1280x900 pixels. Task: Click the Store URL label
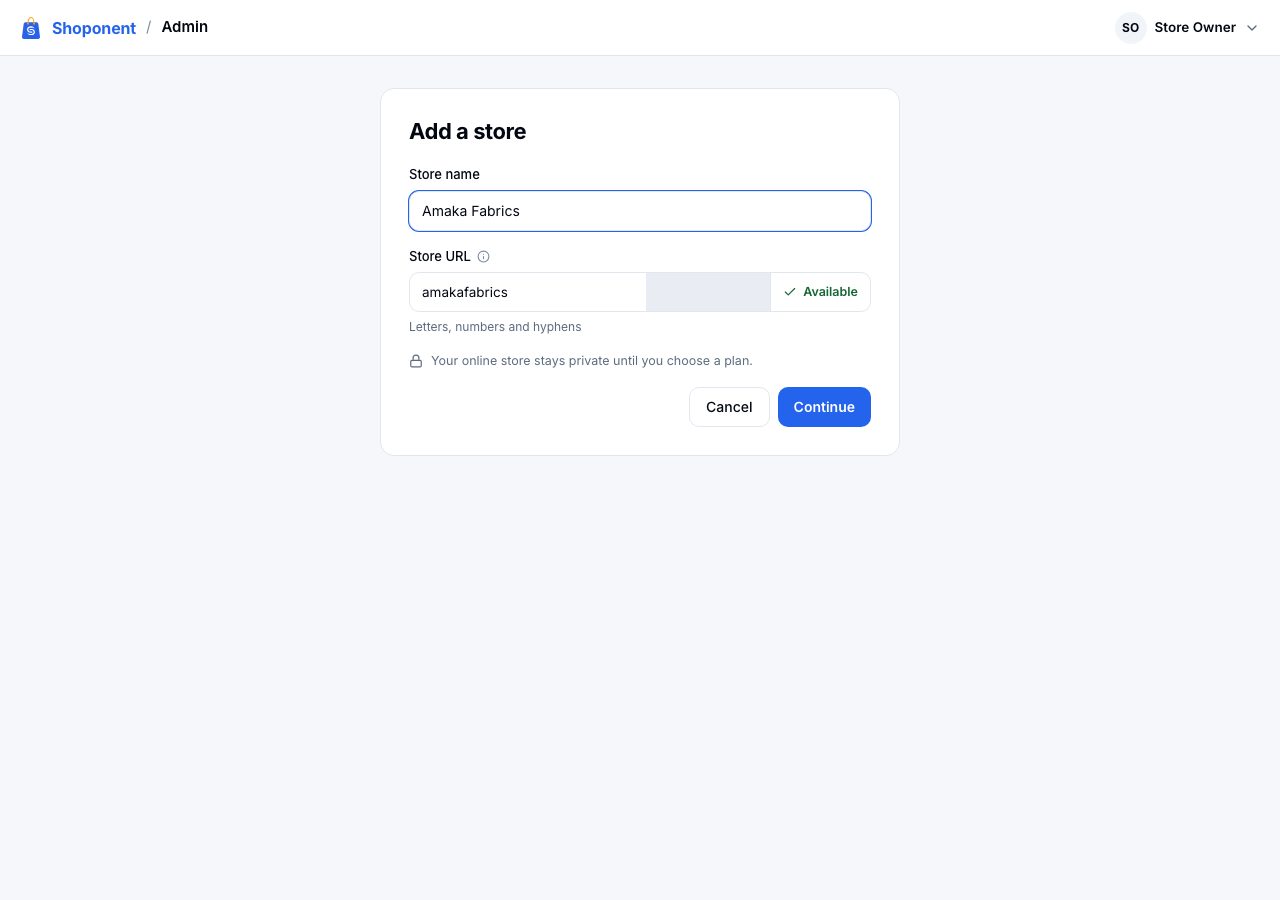click(439, 256)
